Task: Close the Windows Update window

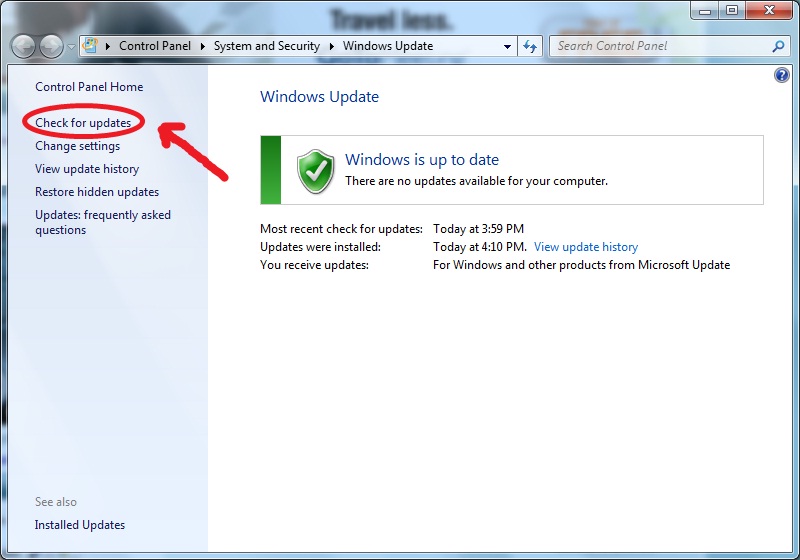Action: tap(769, 10)
